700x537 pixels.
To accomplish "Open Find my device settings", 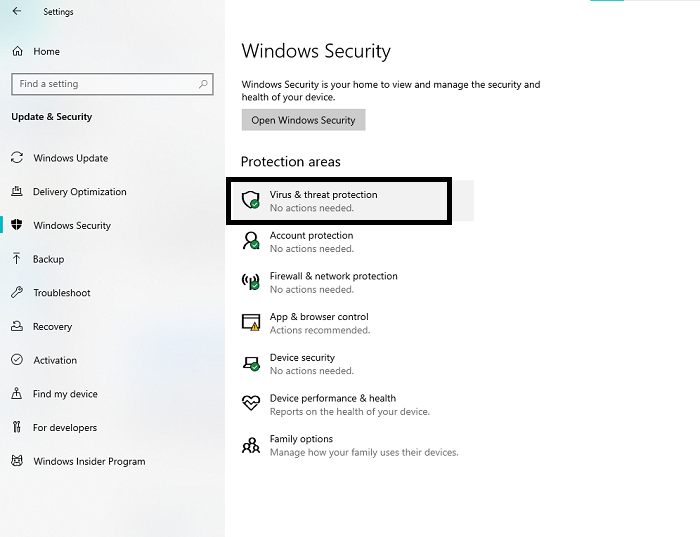I will pos(65,394).
